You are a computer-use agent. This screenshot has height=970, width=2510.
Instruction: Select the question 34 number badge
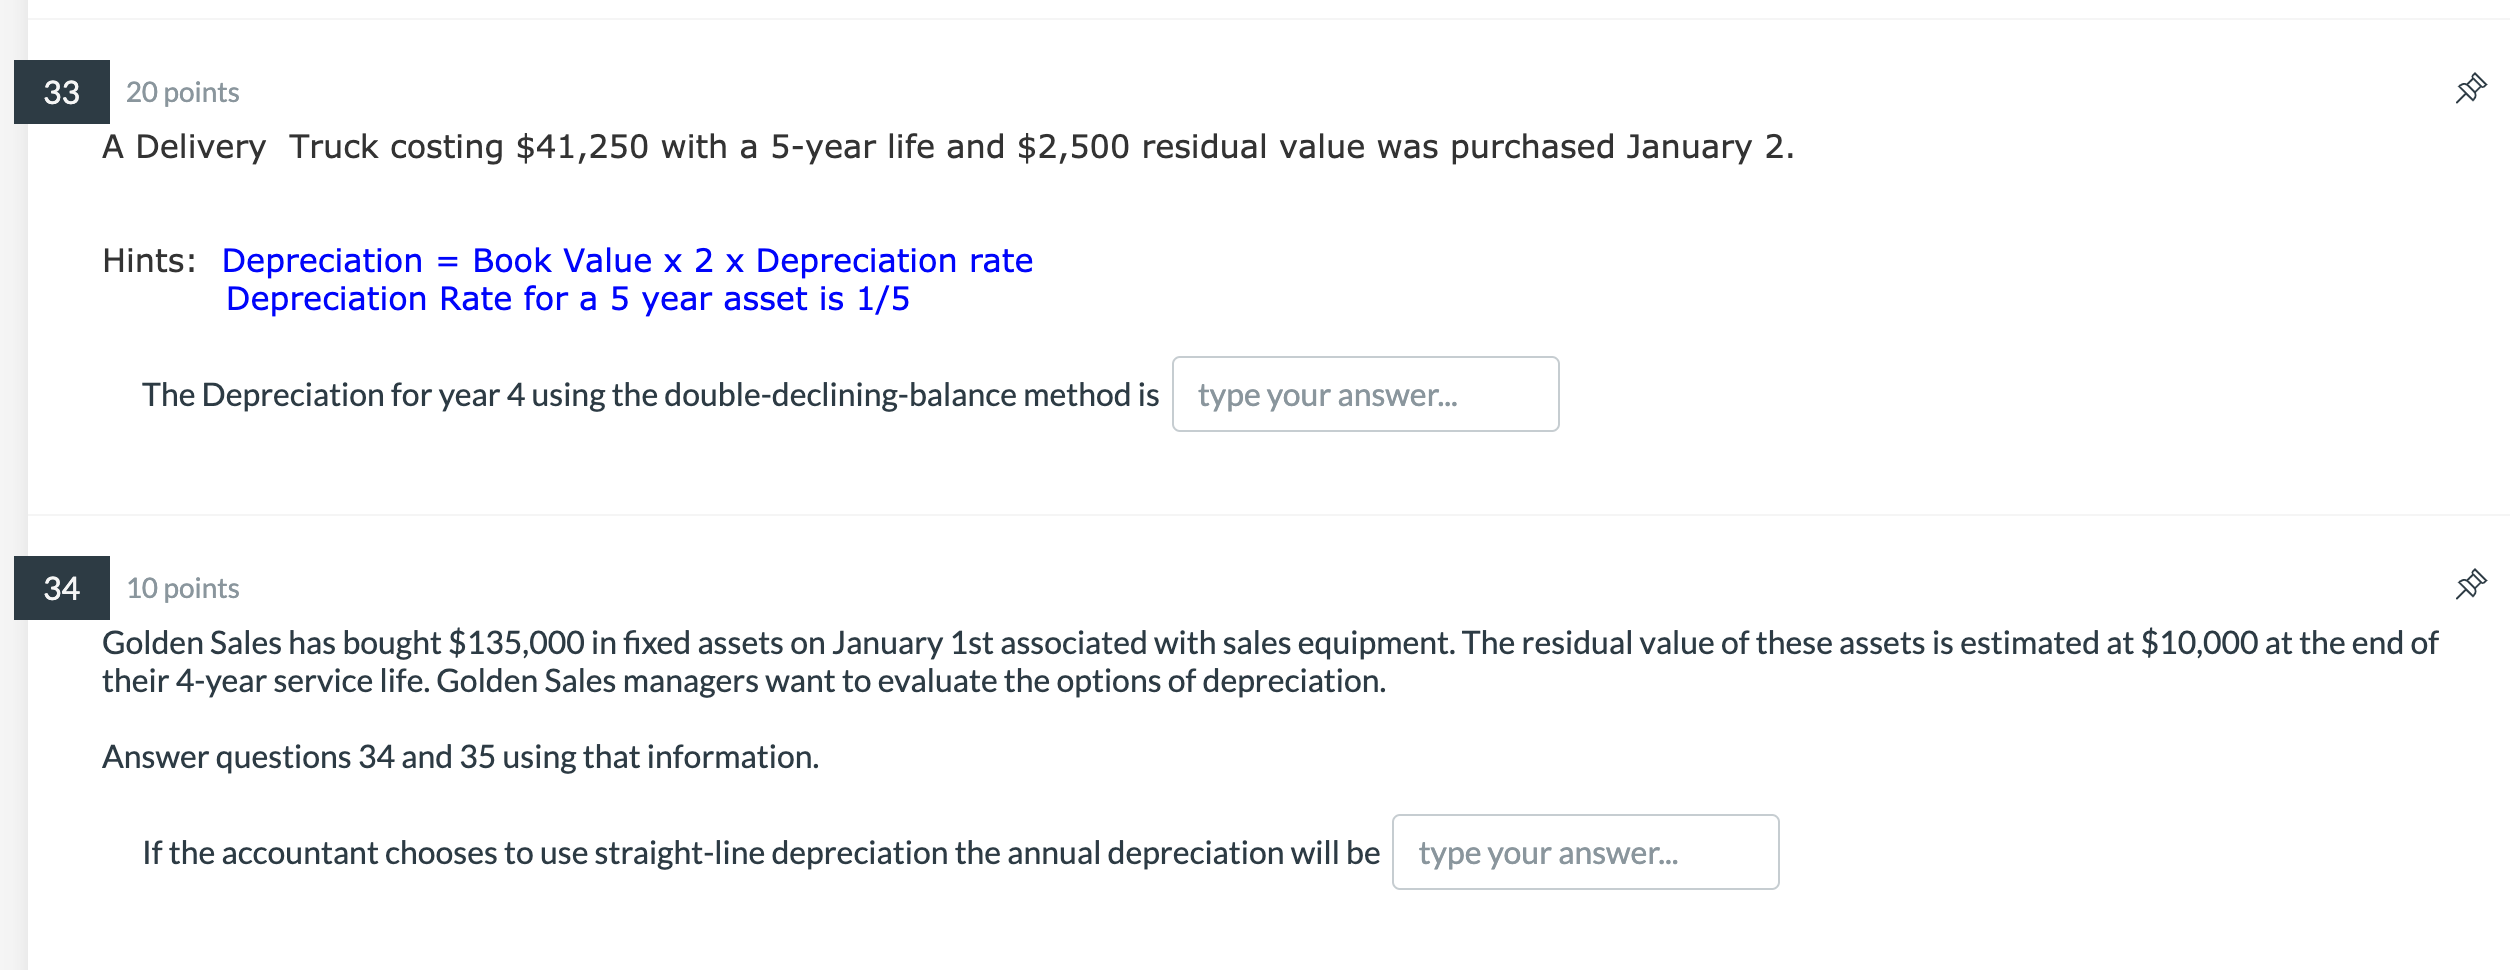tap(62, 588)
